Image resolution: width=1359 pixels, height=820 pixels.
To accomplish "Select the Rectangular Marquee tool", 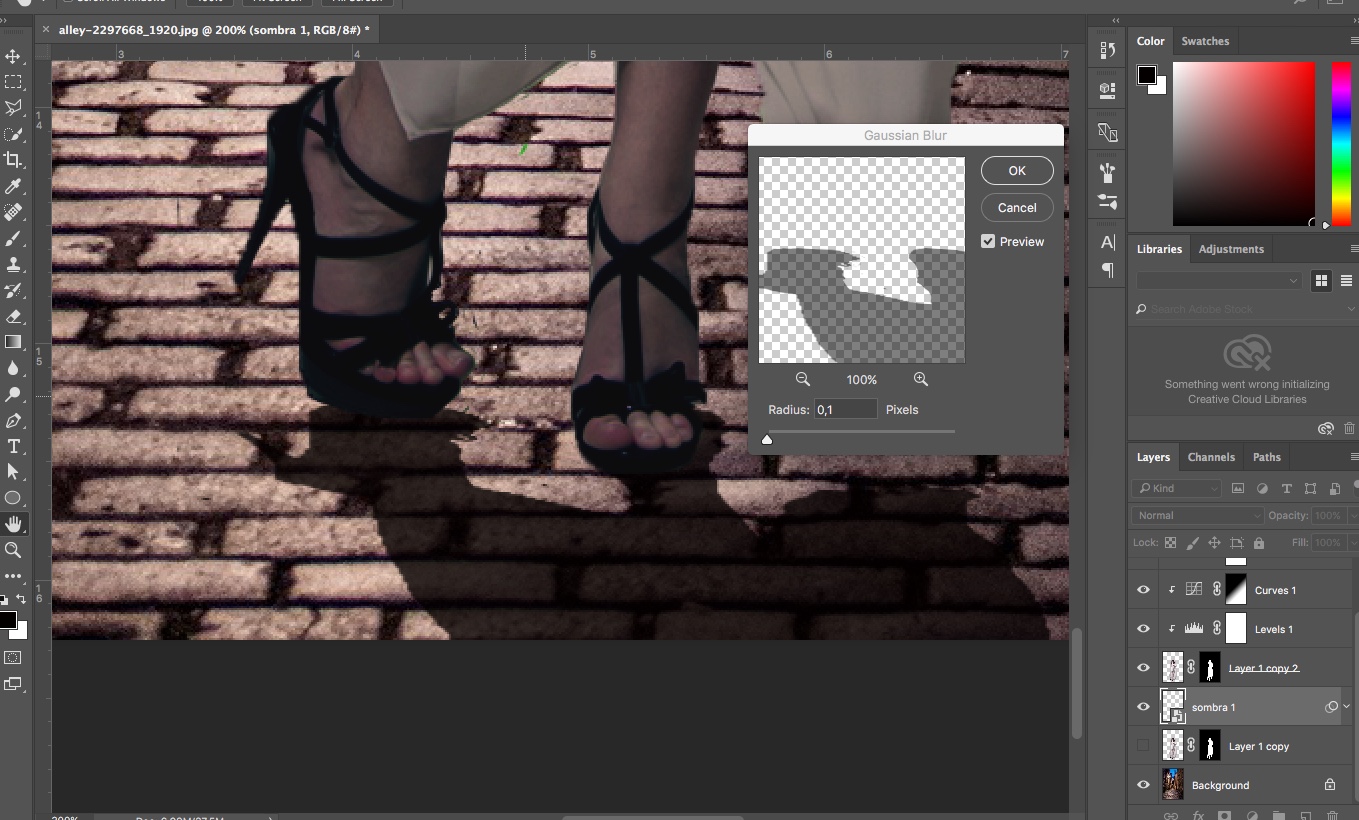I will point(13,82).
